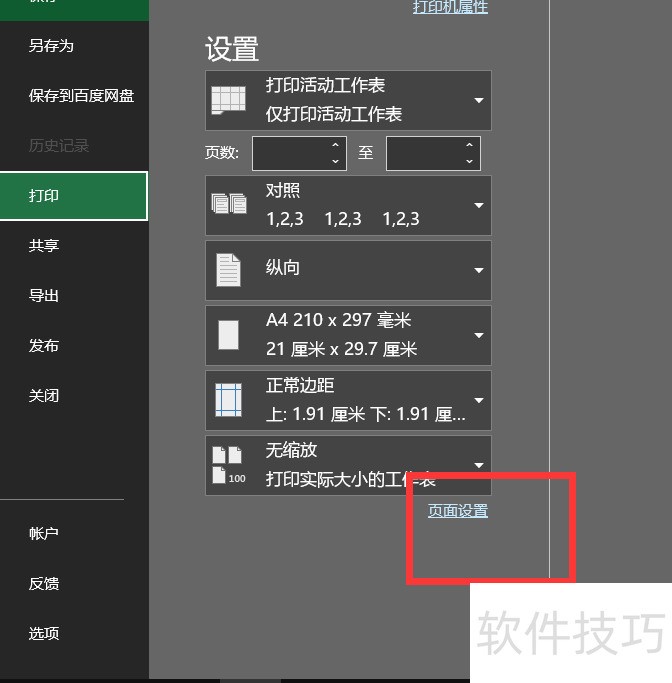Viewport: 672px width, 683px height.
Task: Click the starting page number field
Action: pyautogui.click(x=299, y=153)
